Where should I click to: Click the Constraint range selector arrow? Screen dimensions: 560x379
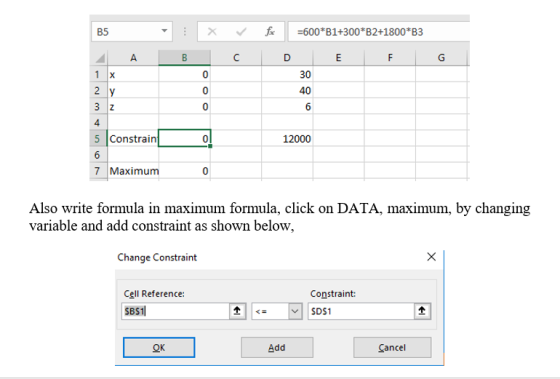(422, 311)
